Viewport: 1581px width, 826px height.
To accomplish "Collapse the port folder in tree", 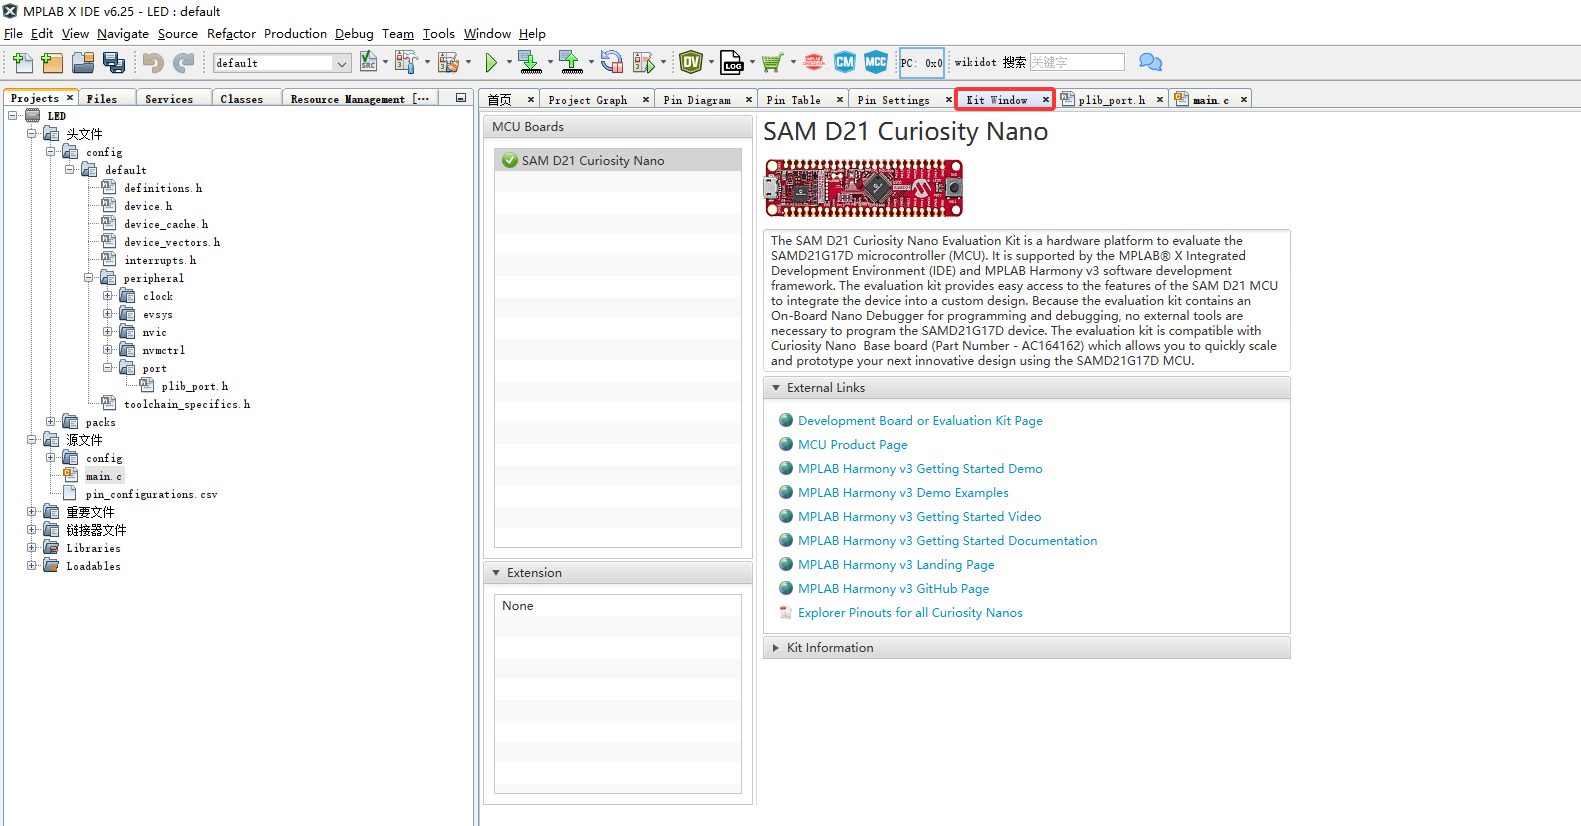I will [108, 368].
